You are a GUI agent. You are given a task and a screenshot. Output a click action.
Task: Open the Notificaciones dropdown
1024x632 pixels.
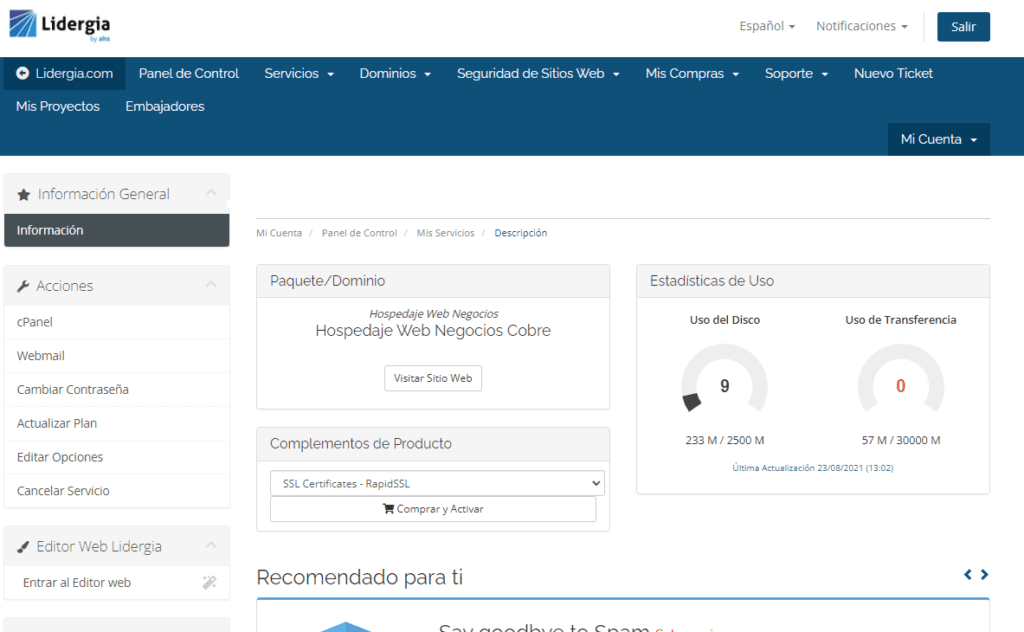[861, 26]
